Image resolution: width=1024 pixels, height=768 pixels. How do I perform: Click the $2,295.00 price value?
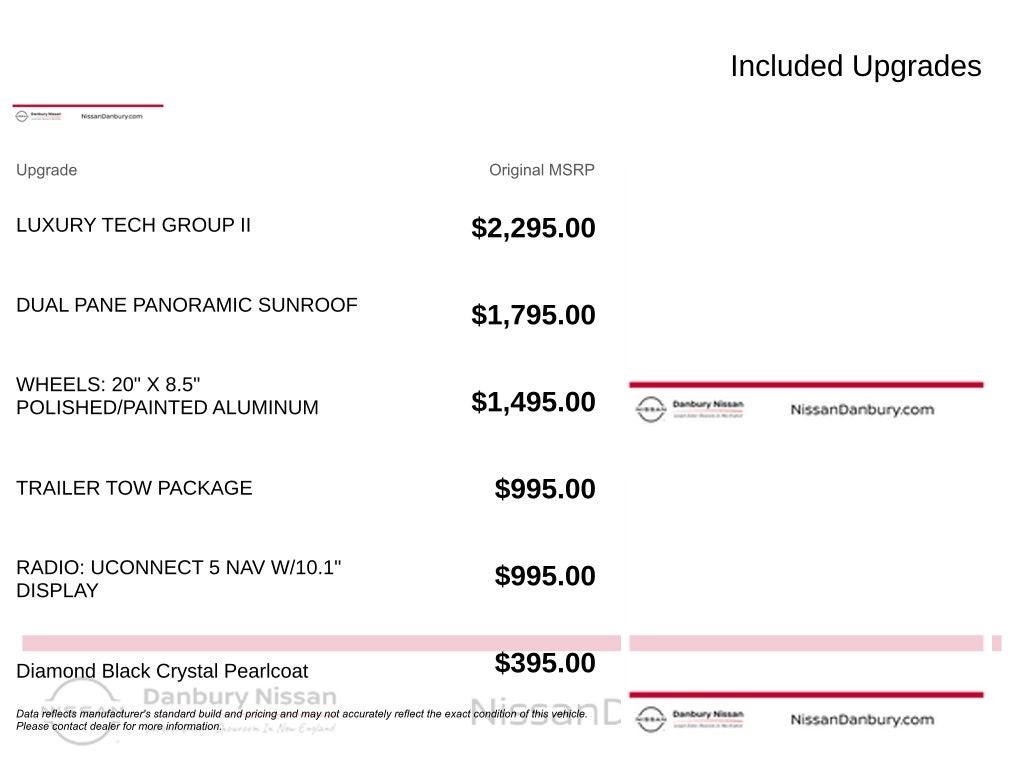[533, 228]
